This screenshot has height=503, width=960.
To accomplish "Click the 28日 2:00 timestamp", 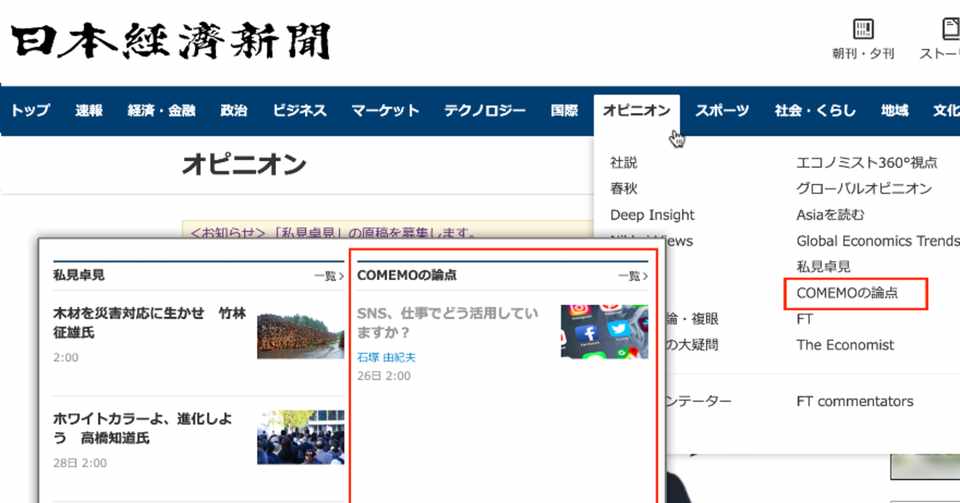I will [80, 463].
